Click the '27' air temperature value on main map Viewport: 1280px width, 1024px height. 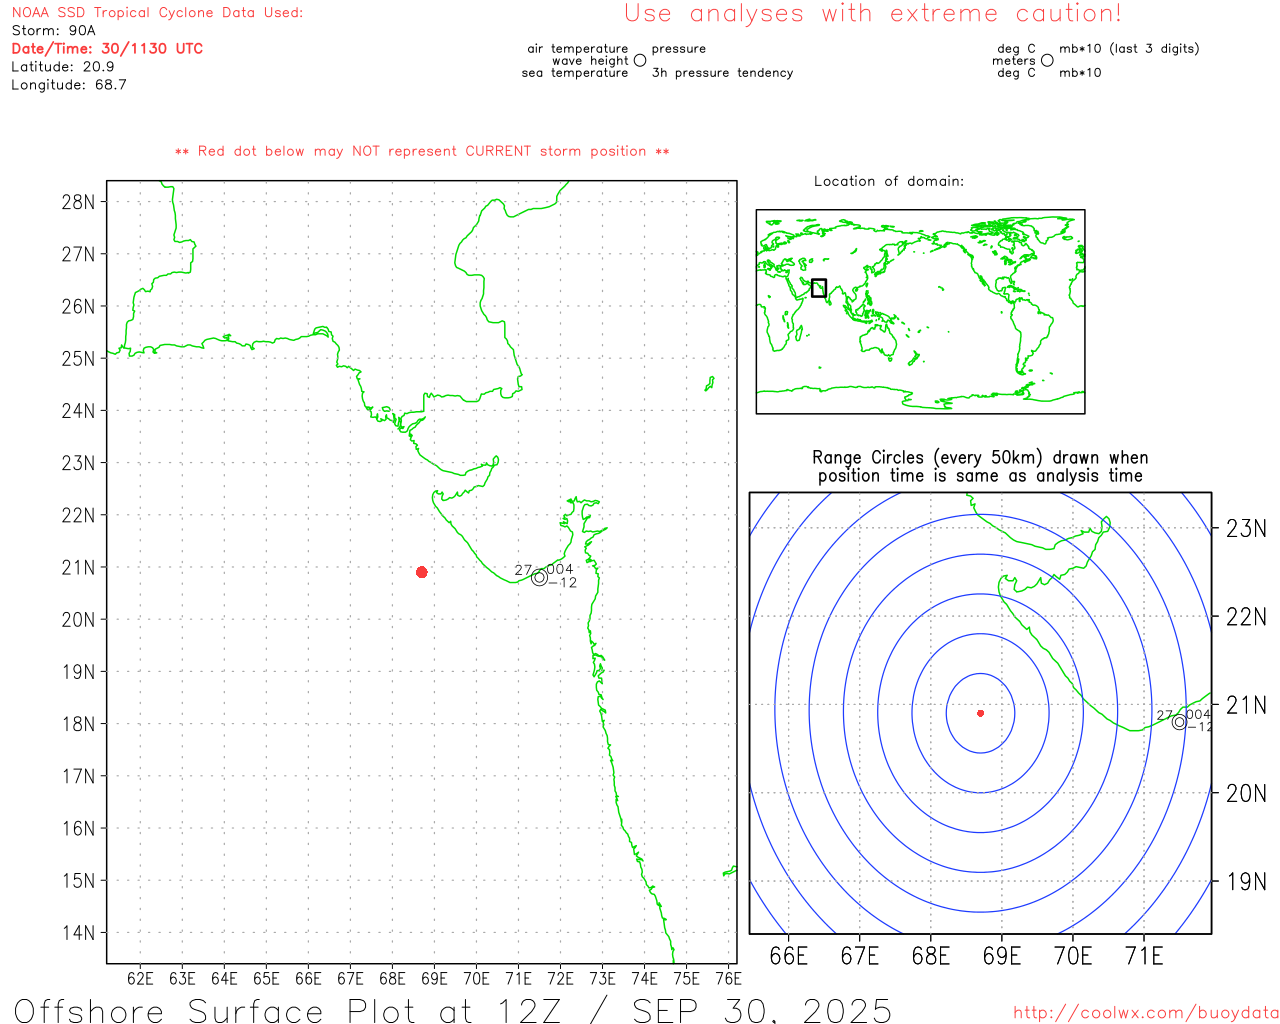(x=523, y=570)
